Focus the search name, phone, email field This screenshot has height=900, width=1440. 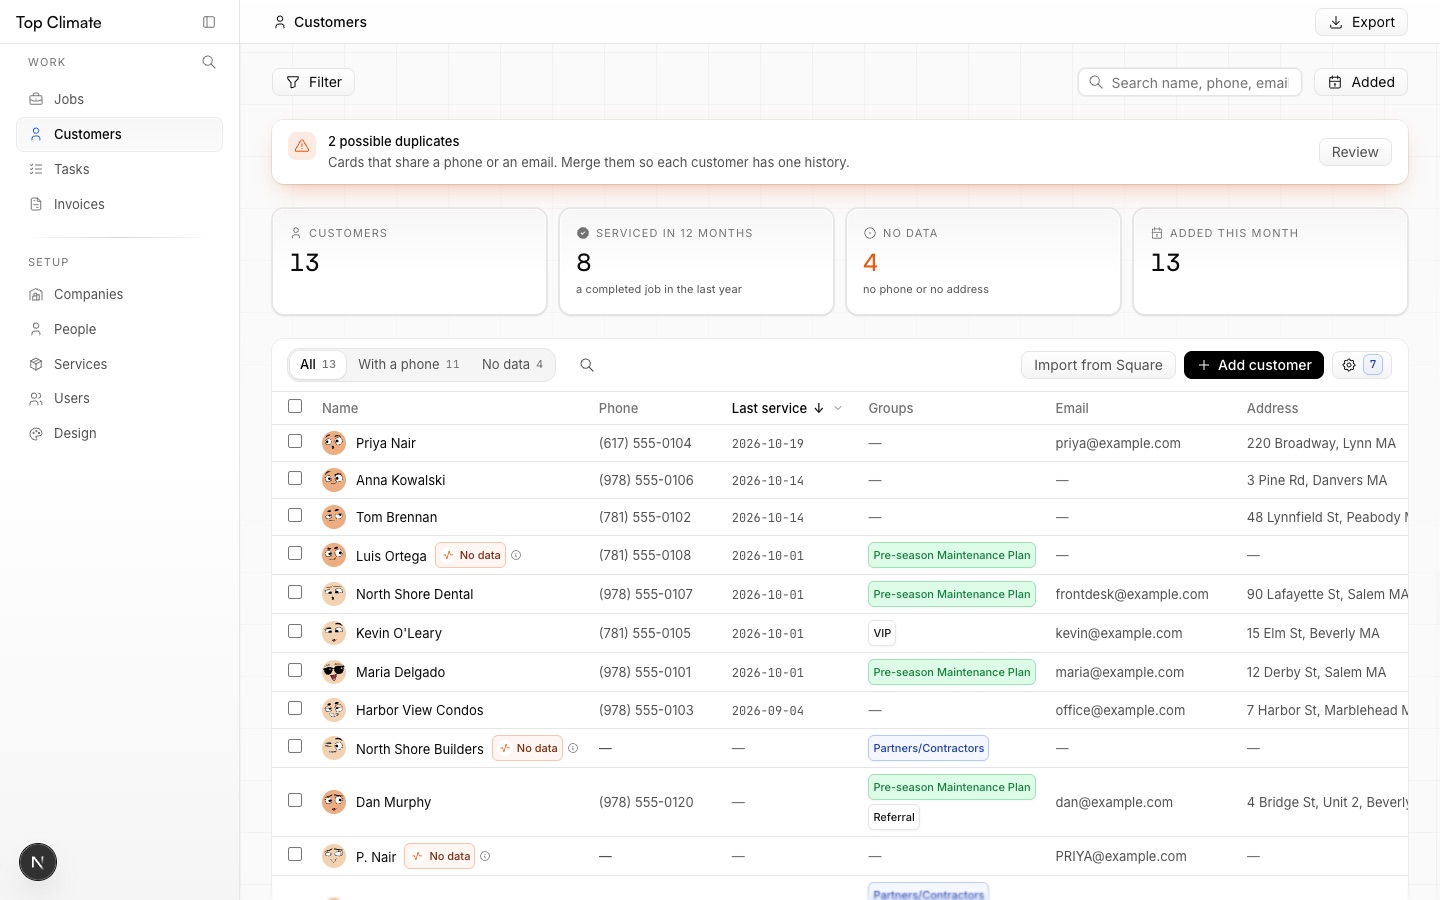[x=1190, y=82]
